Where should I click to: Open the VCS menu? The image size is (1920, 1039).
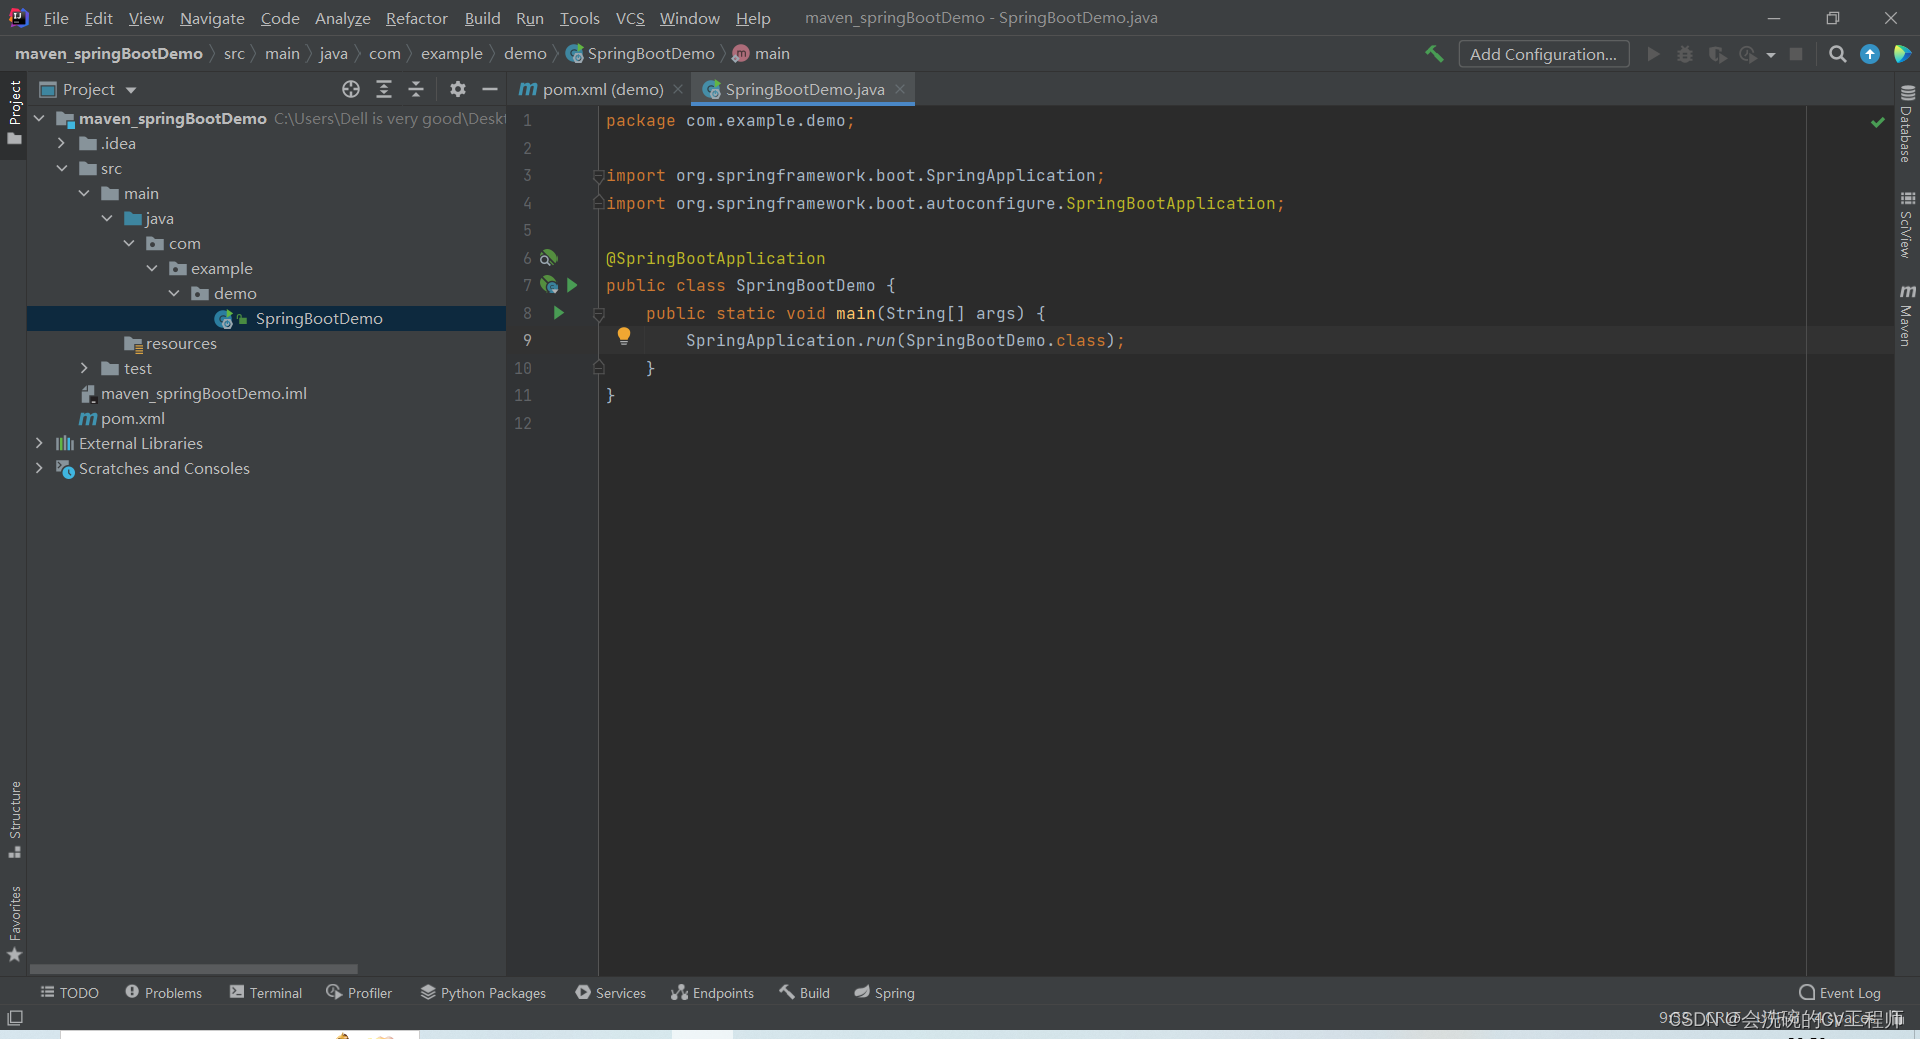point(630,18)
